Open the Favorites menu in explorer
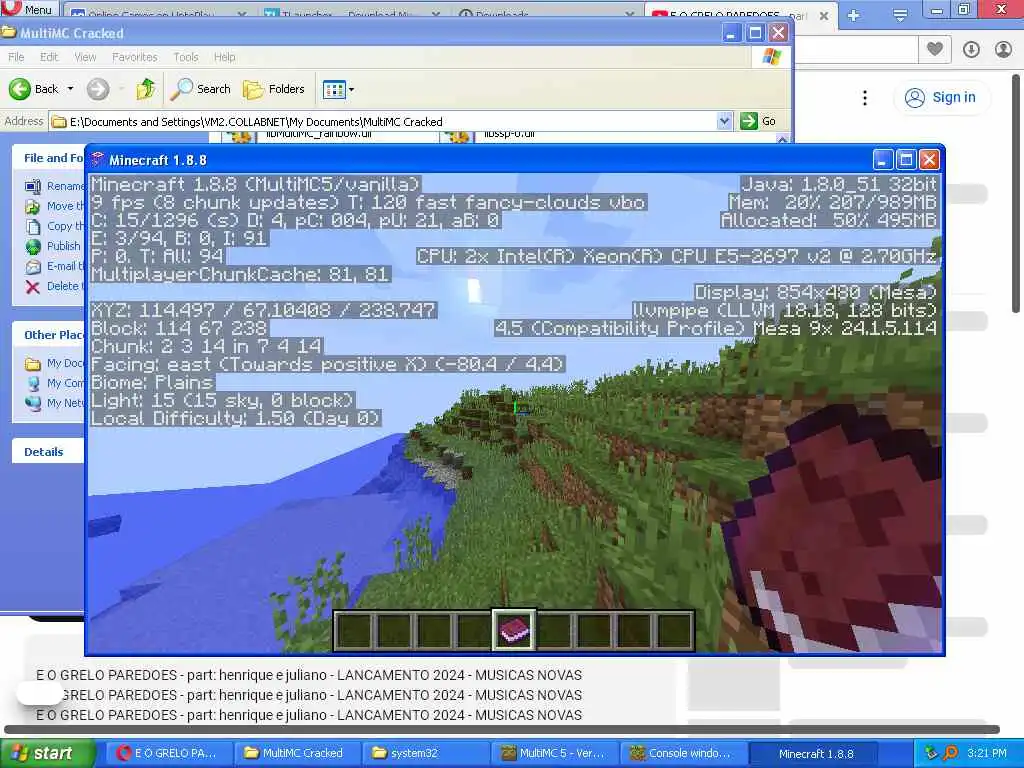 (135, 57)
